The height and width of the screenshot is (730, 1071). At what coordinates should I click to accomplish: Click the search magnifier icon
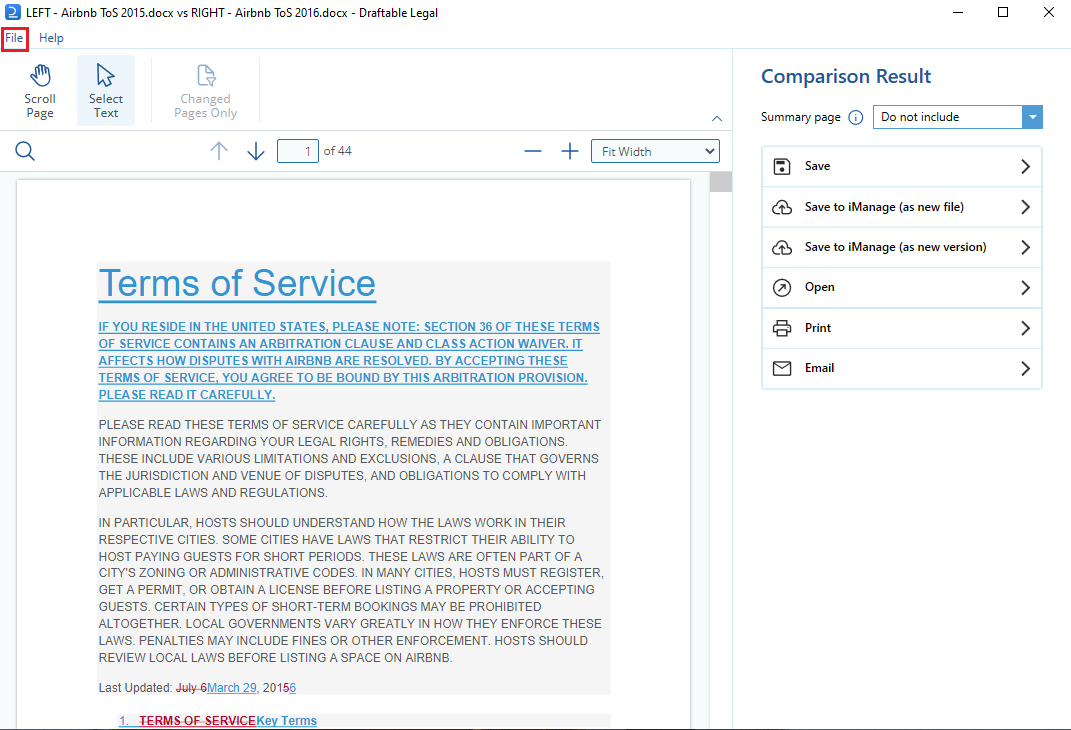pos(25,151)
